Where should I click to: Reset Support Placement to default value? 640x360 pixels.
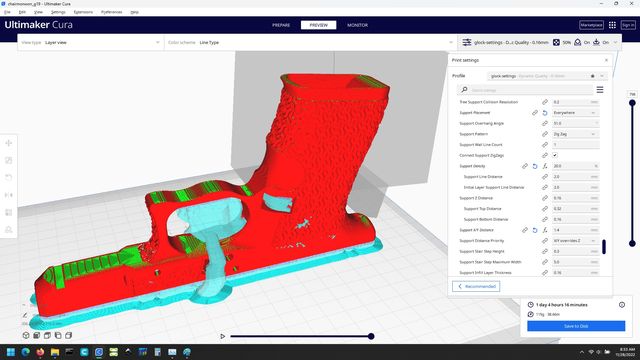pyautogui.click(x=544, y=113)
